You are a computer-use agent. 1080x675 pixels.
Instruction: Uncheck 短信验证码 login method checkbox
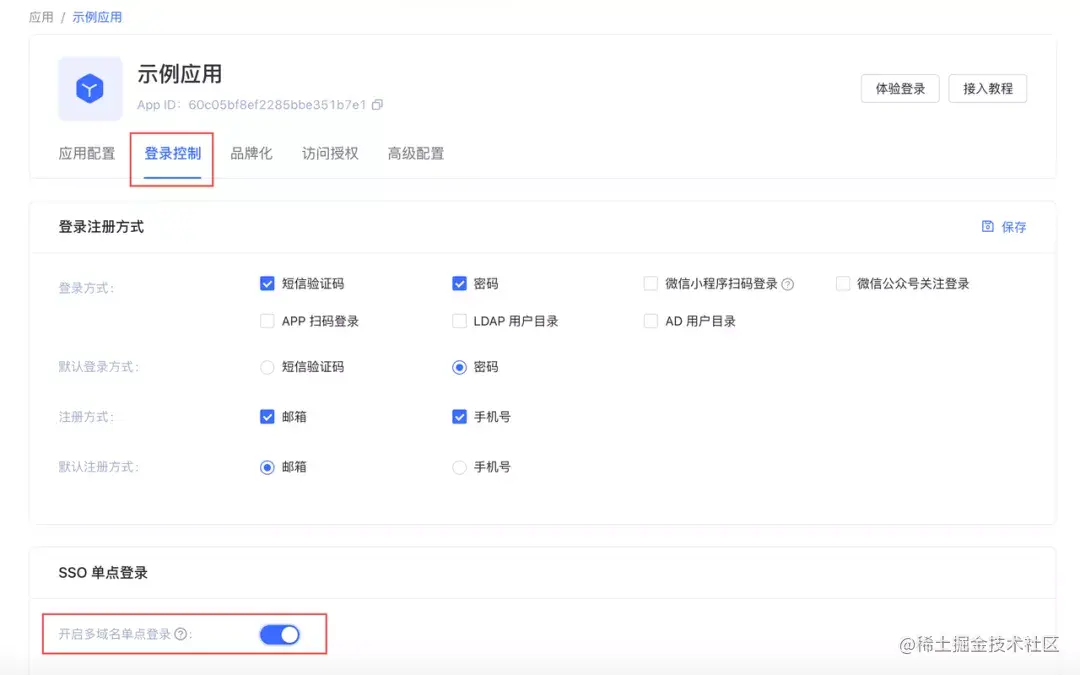[x=267, y=283]
